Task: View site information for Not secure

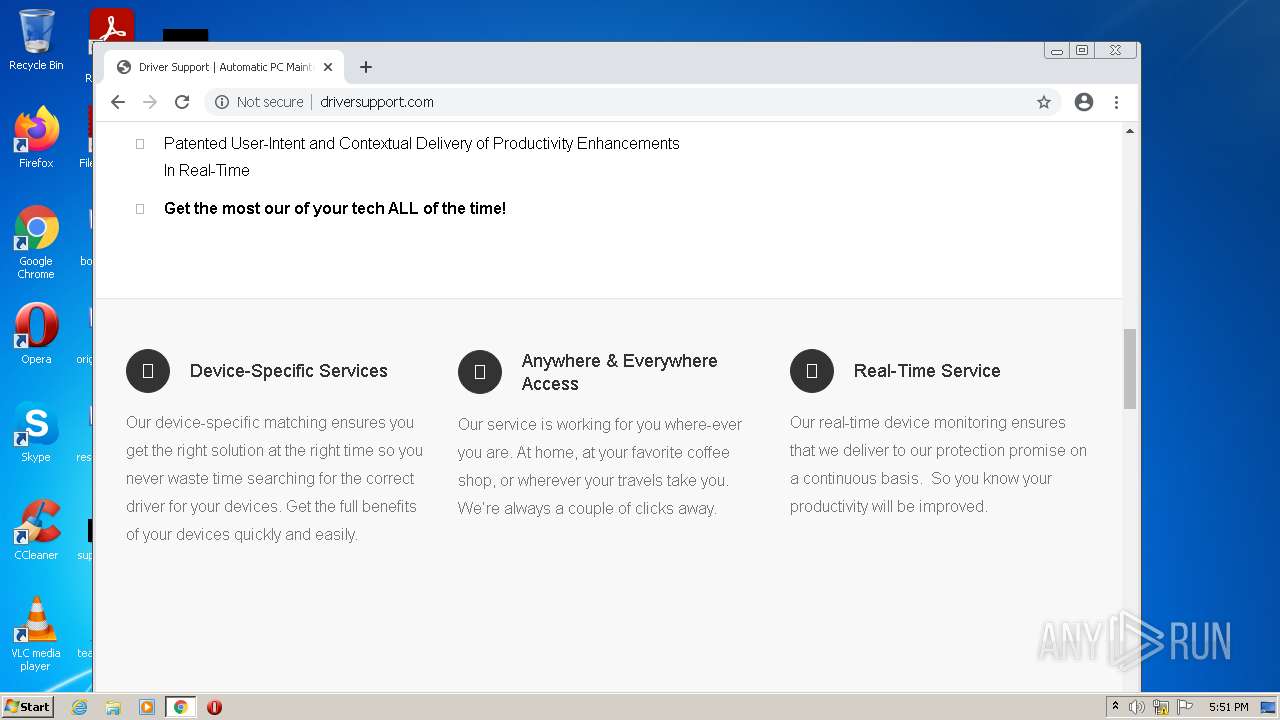Action: (258, 102)
